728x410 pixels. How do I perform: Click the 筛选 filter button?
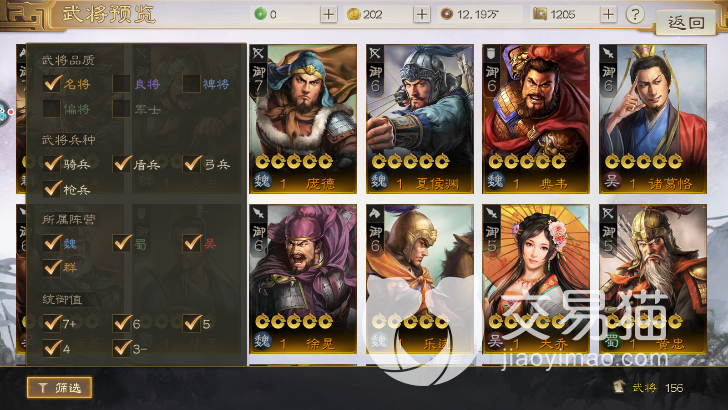(x=59, y=388)
